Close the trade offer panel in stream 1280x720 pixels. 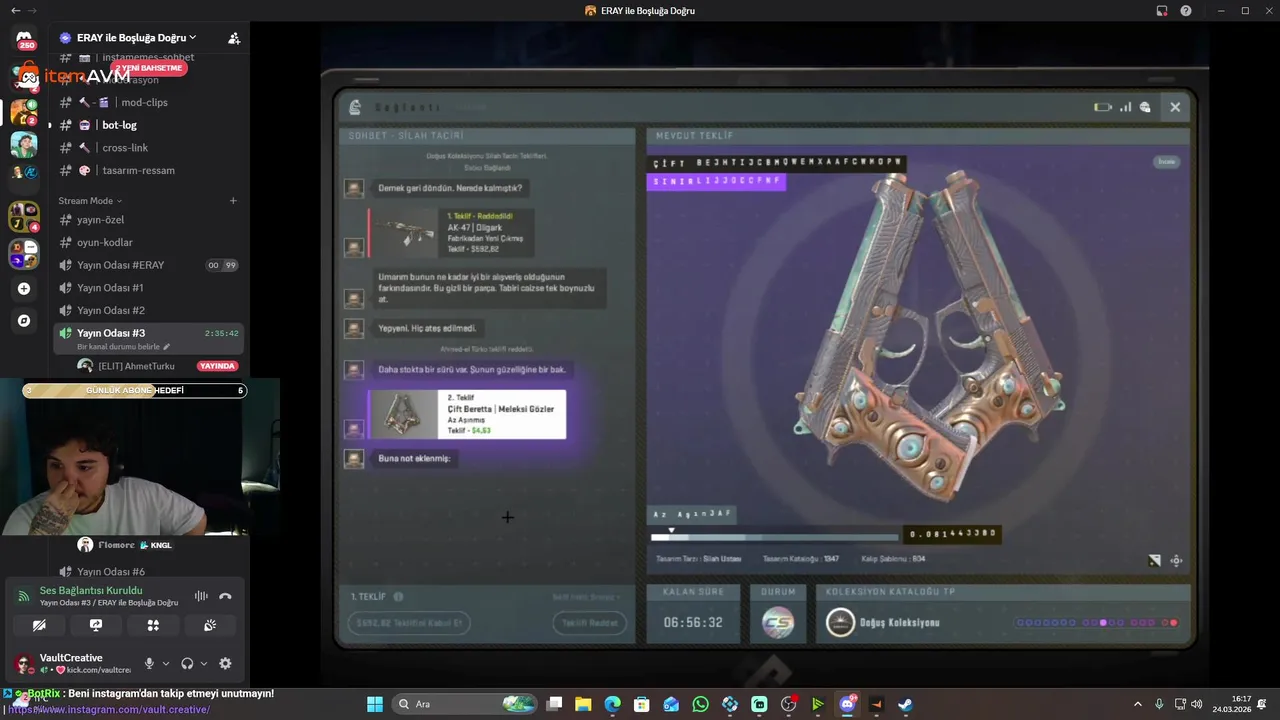1175,107
